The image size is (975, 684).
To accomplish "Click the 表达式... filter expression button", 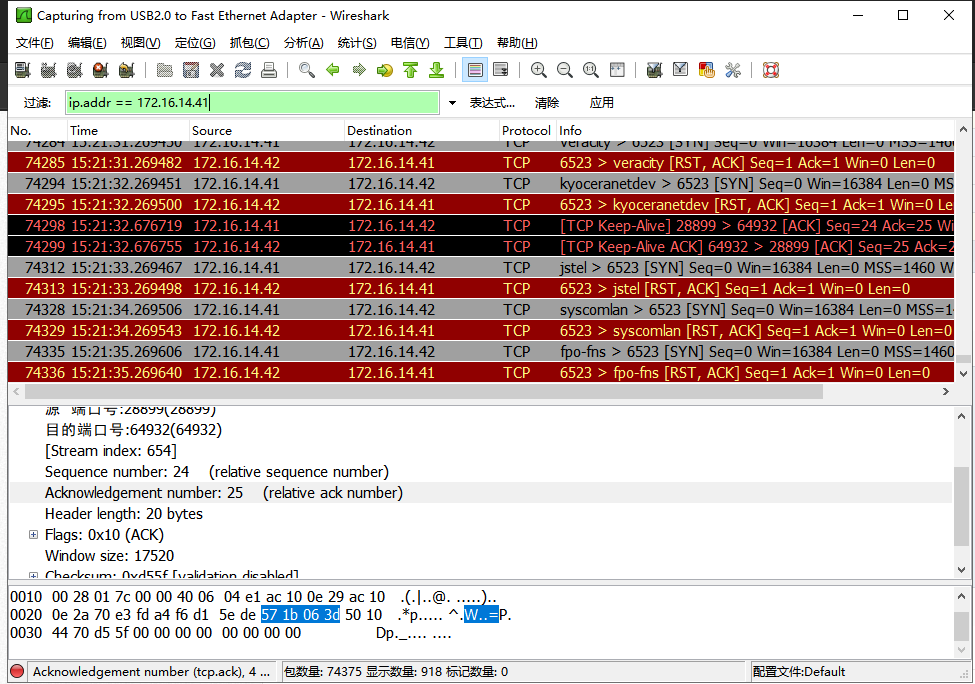I will [x=492, y=103].
